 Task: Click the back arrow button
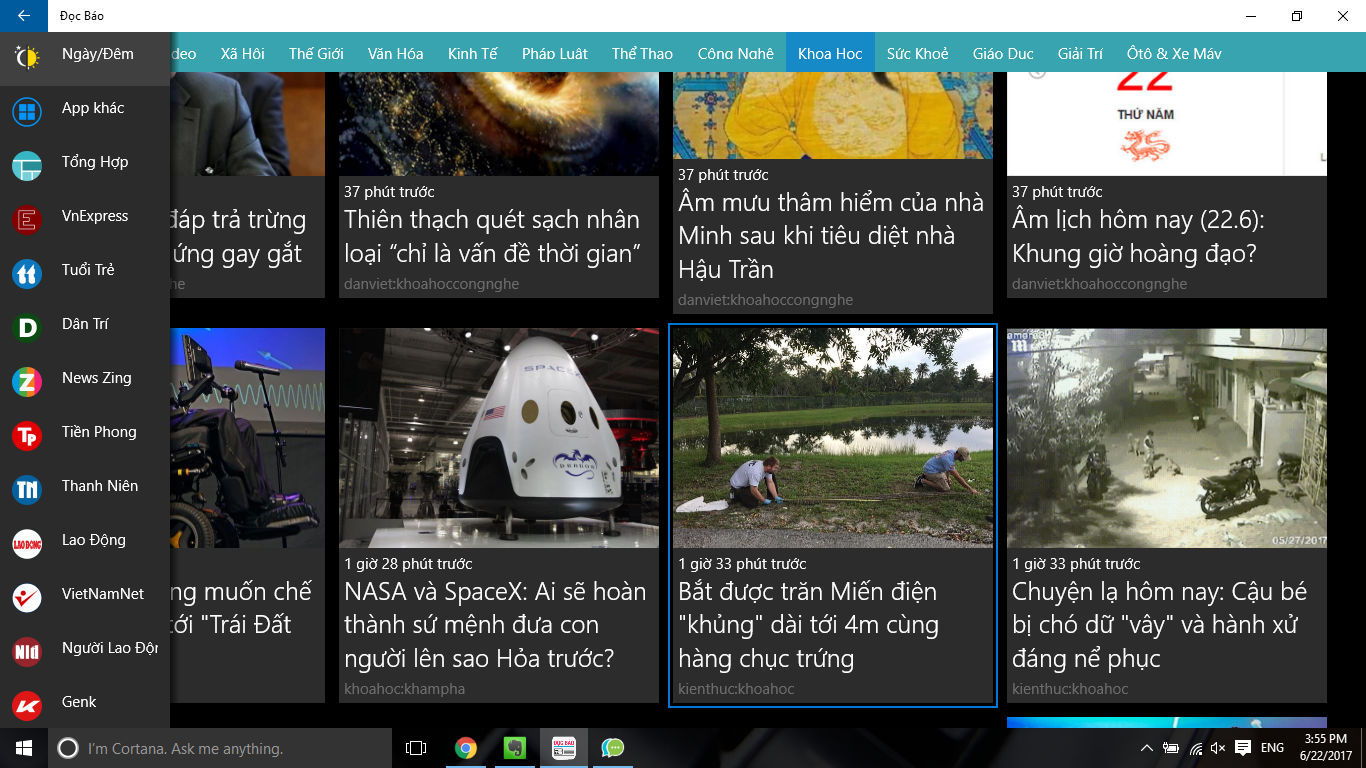tap(24, 16)
